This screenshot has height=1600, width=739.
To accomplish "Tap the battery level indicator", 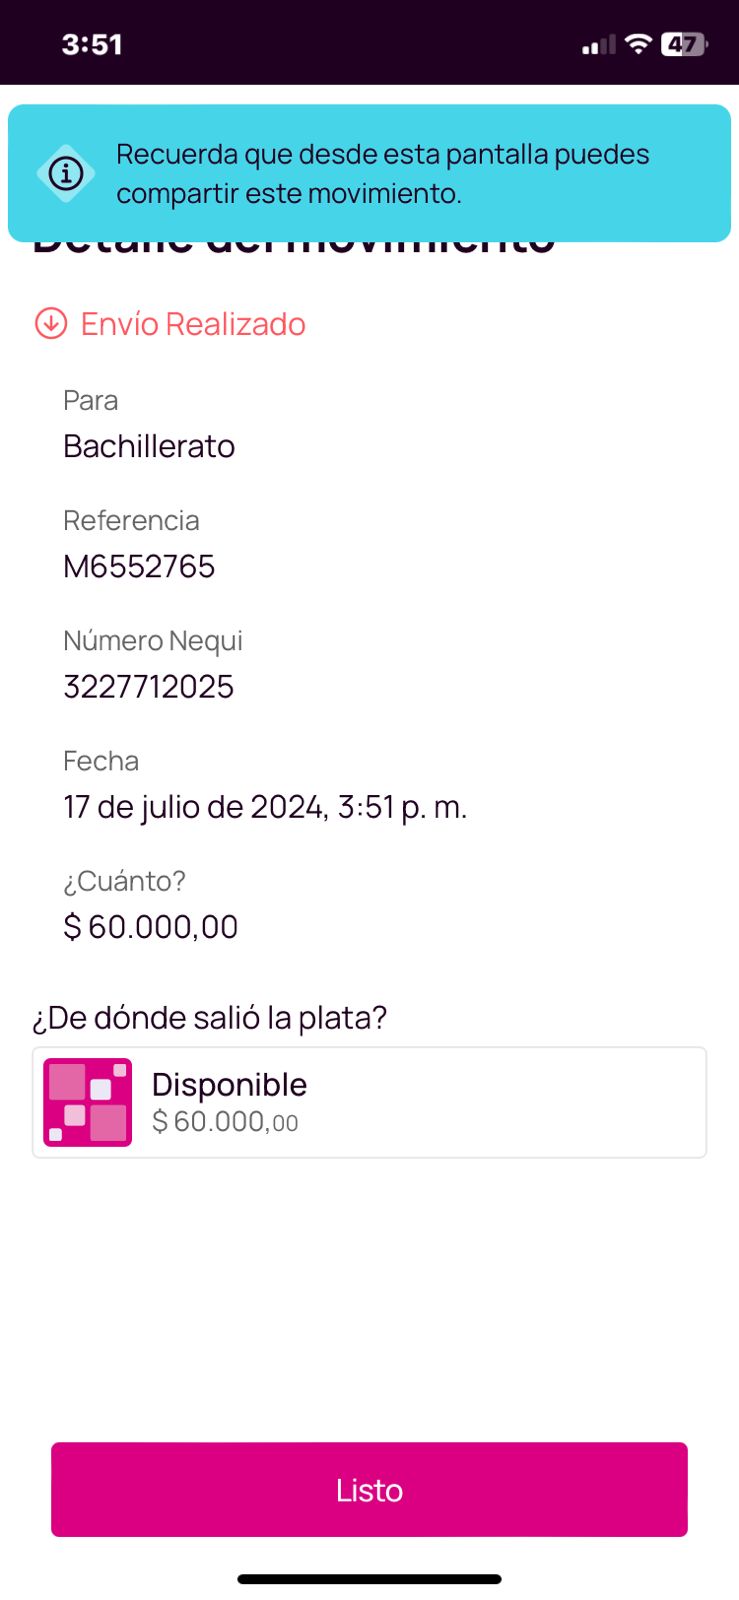I will (x=684, y=44).
